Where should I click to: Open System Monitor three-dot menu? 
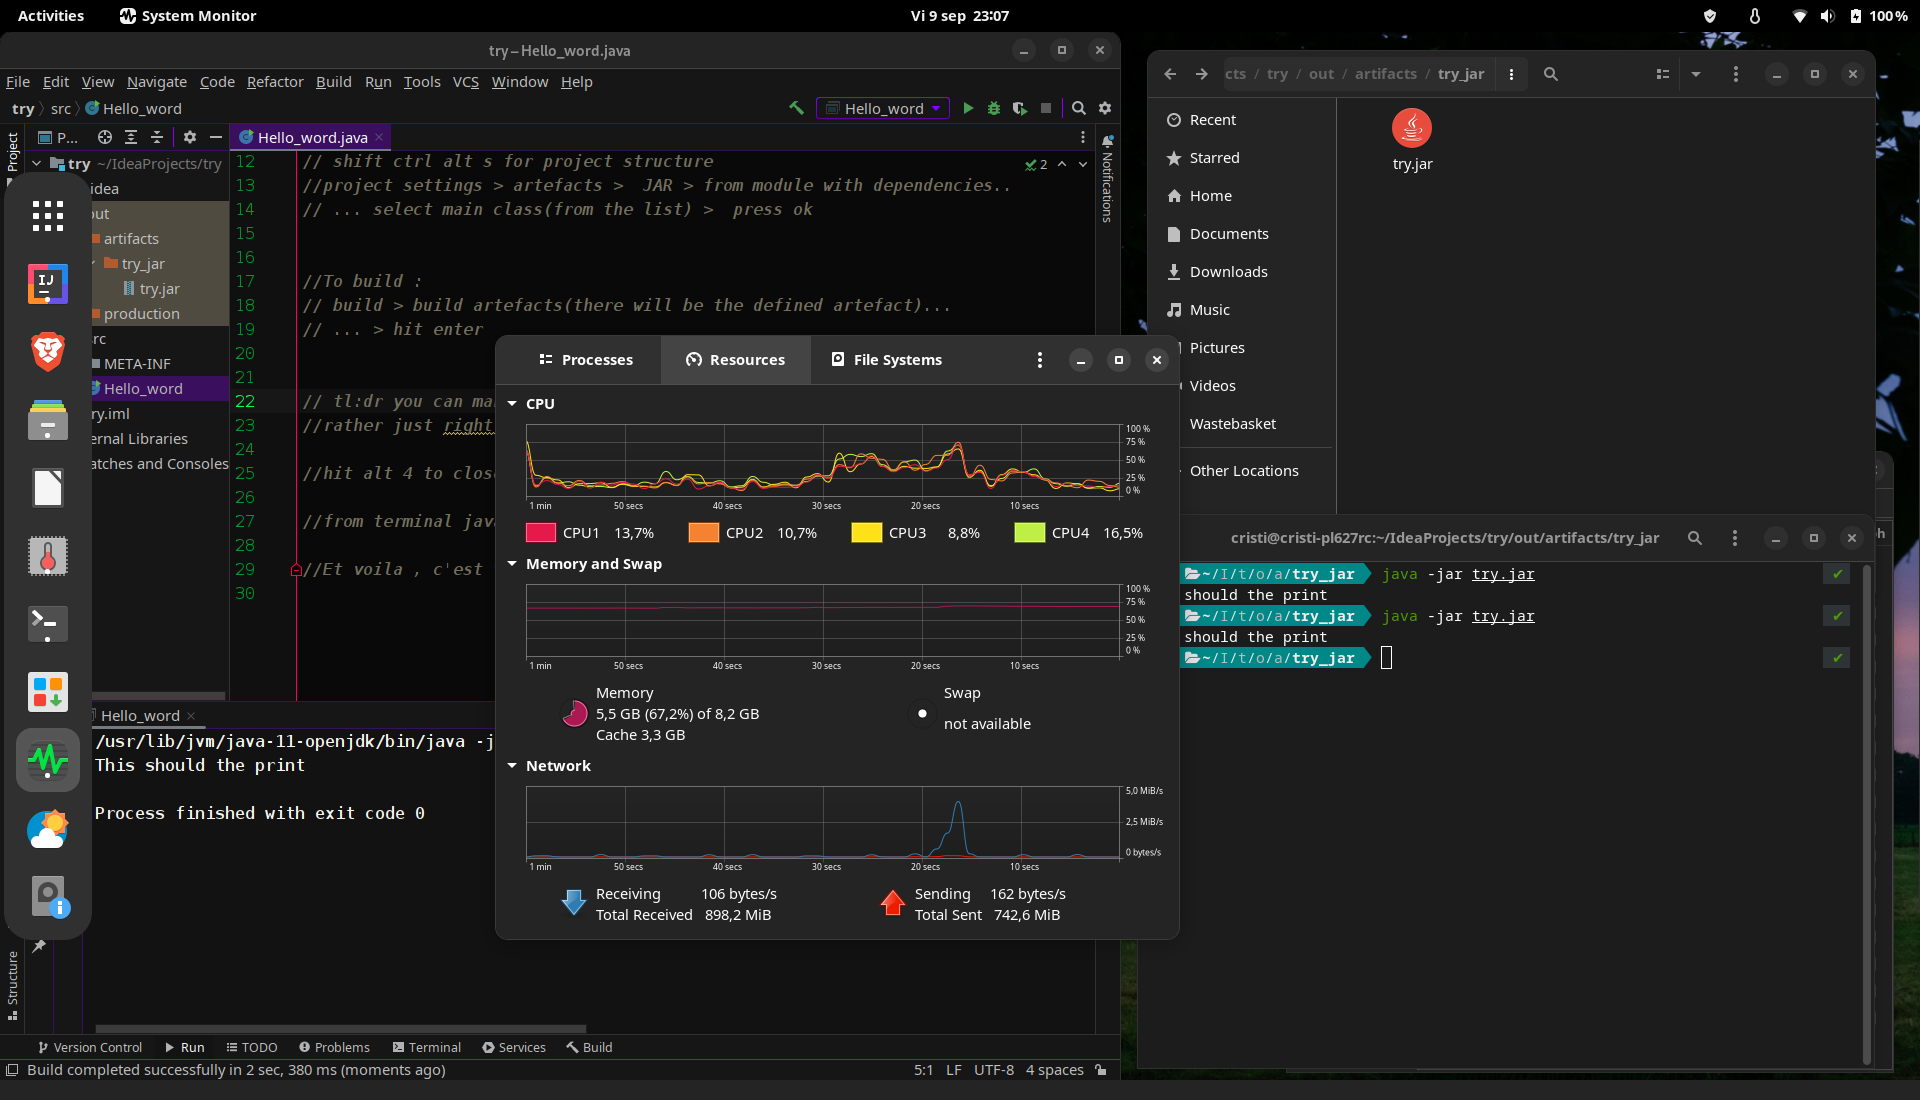pyautogui.click(x=1040, y=360)
